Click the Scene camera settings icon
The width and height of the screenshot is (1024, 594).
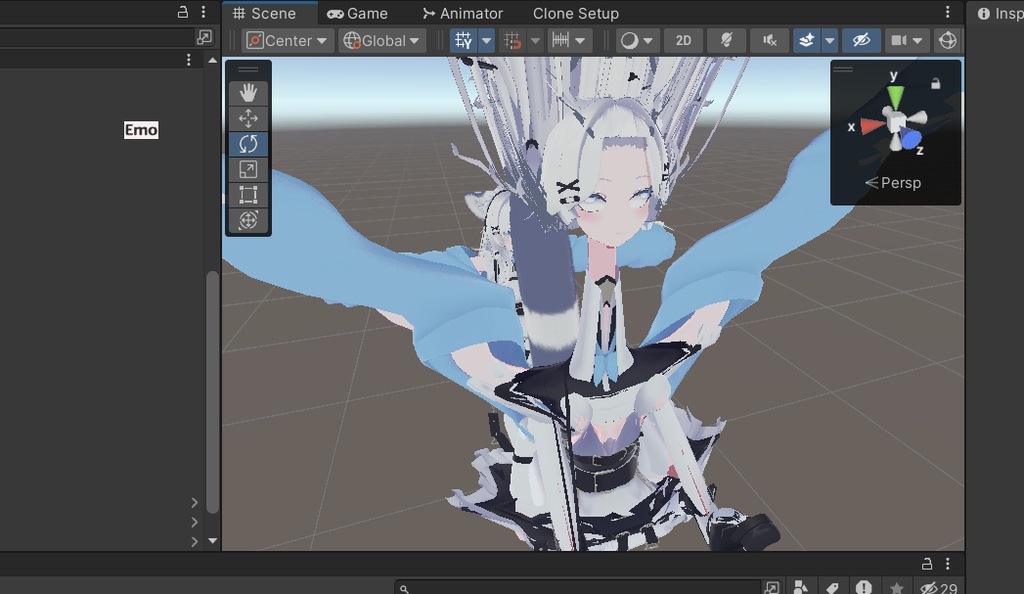[x=899, y=40]
